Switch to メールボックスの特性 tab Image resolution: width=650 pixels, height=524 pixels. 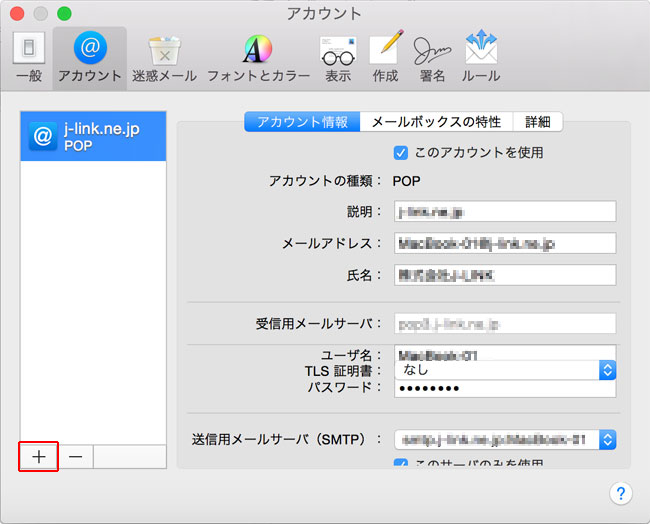click(436, 122)
